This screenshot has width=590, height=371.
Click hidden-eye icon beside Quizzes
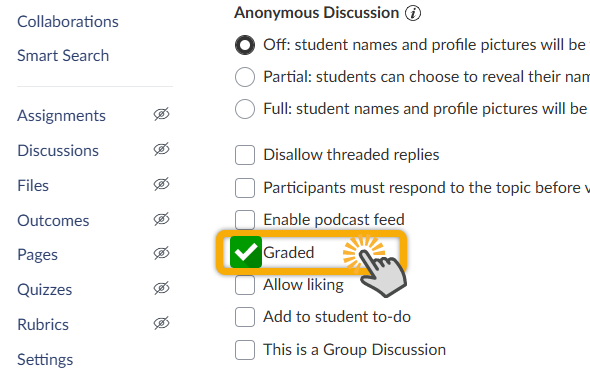coord(161,289)
